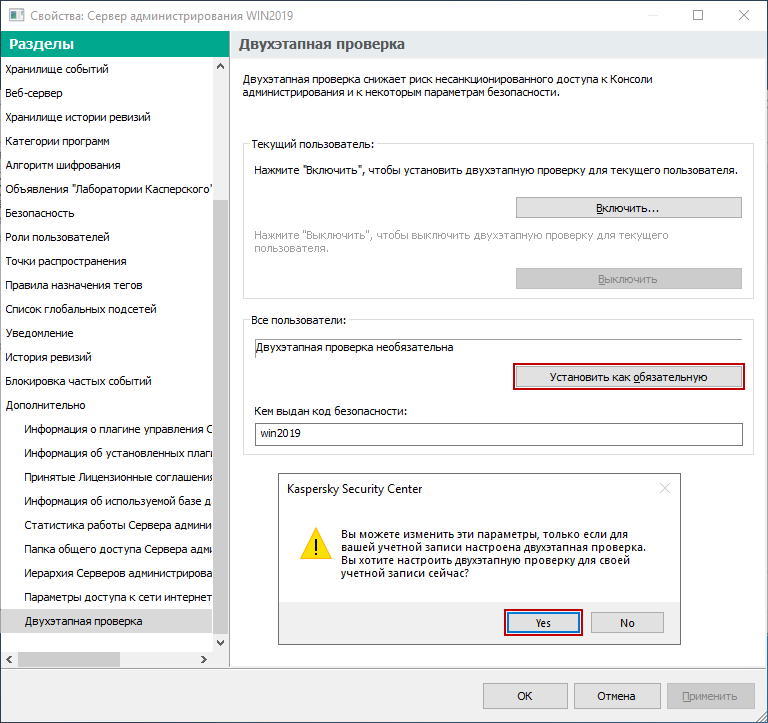Click the Отмена button
The width and height of the screenshot is (768, 723).
click(616, 696)
